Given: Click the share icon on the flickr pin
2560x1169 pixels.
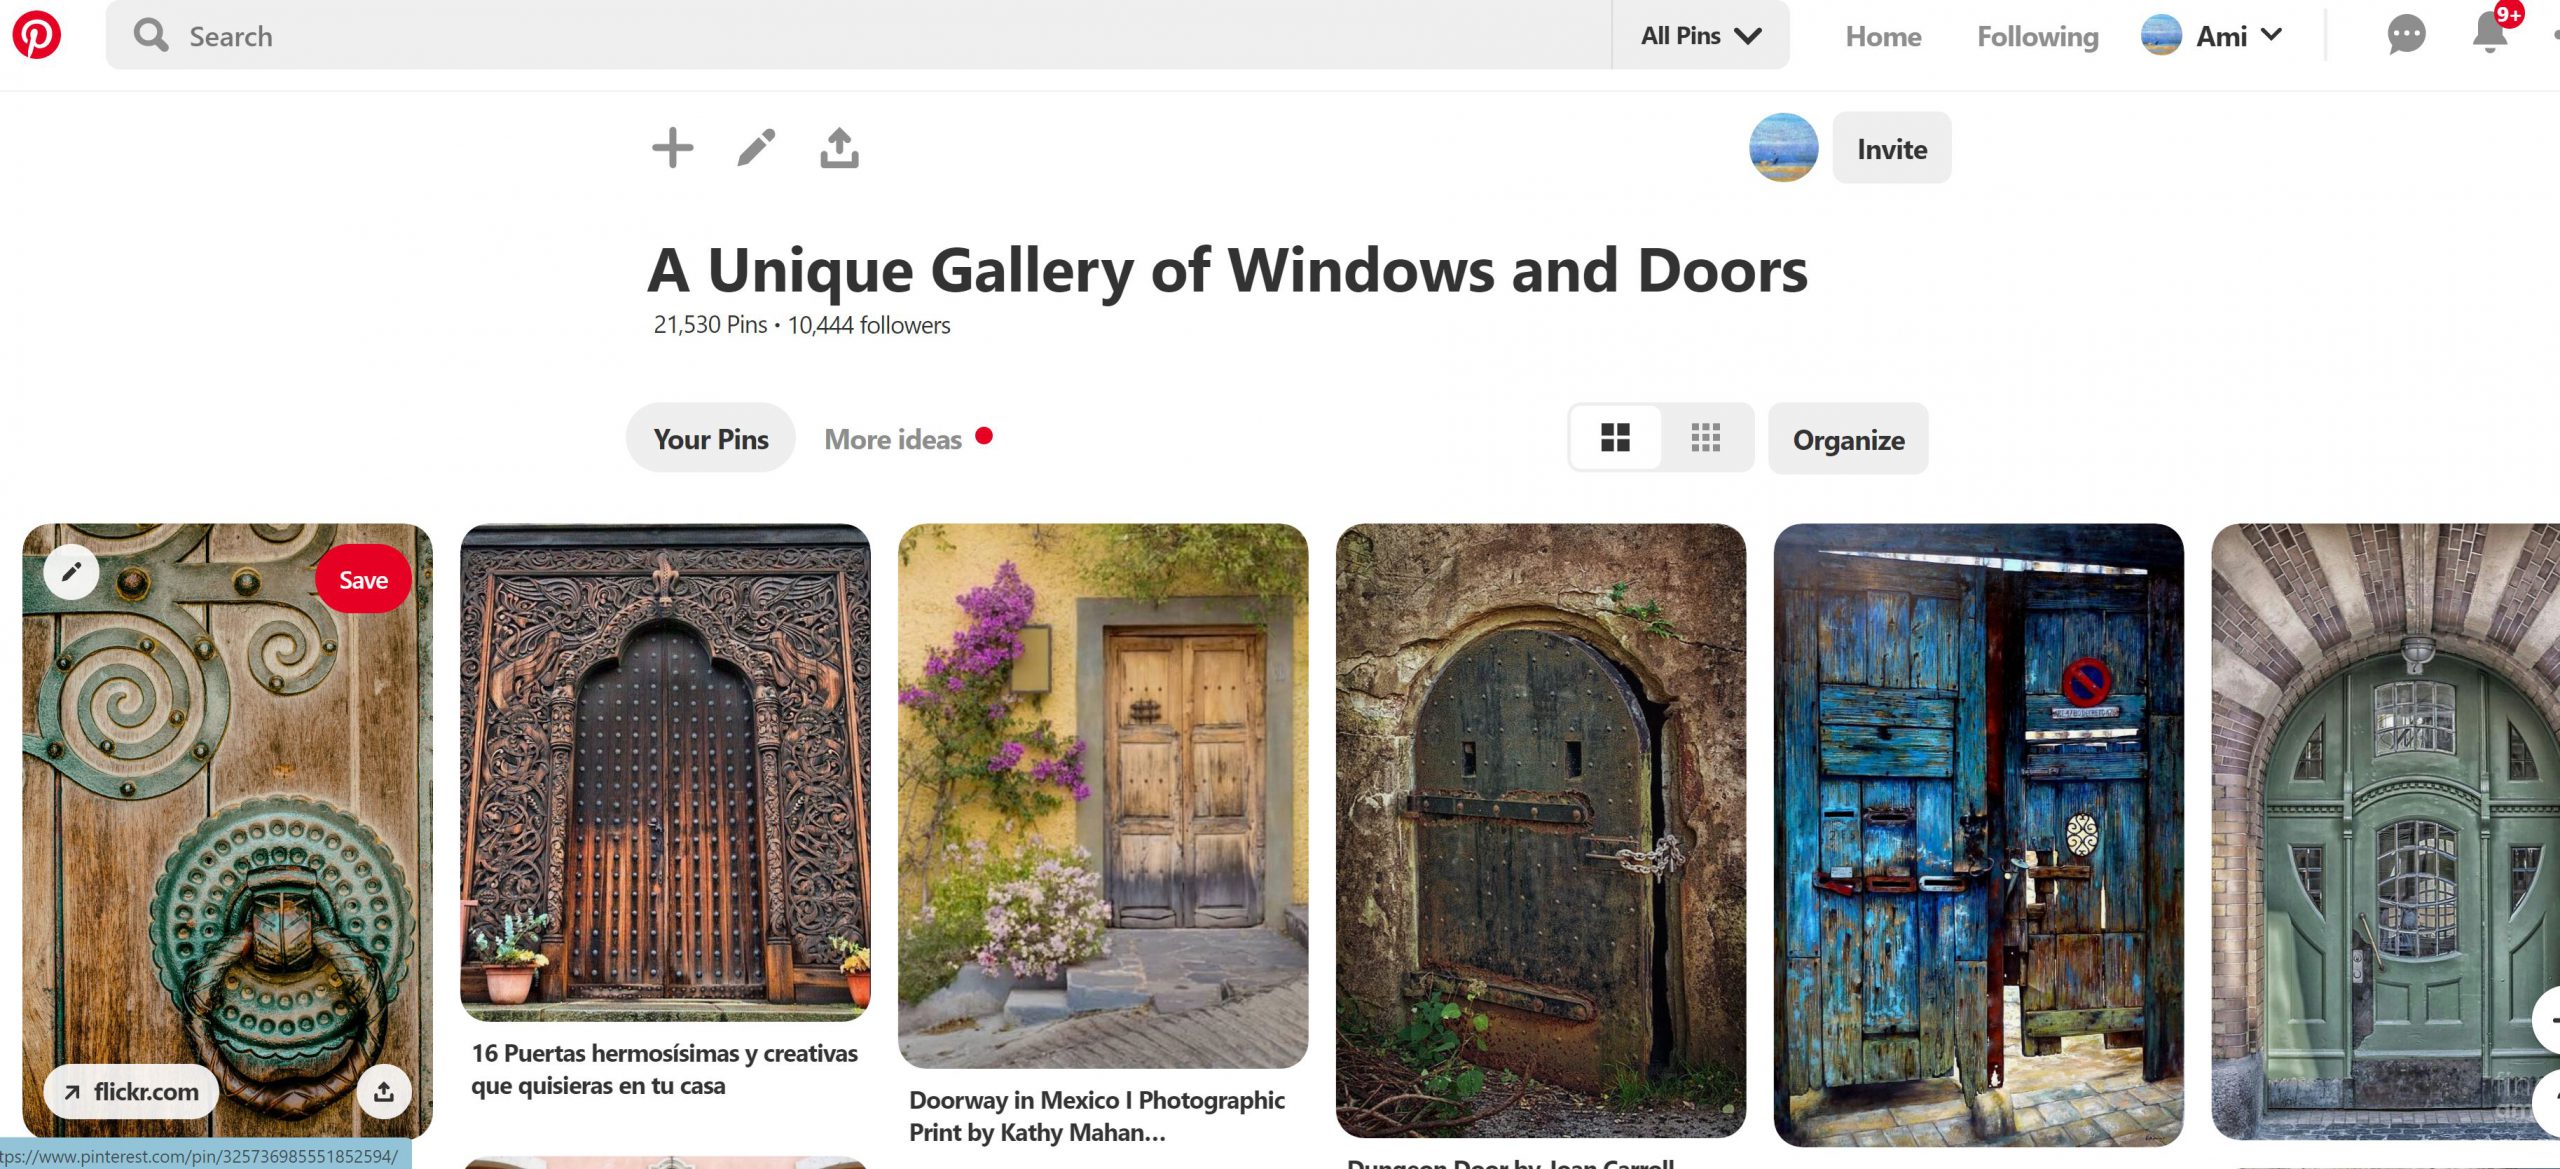Looking at the screenshot, I should (384, 1091).
